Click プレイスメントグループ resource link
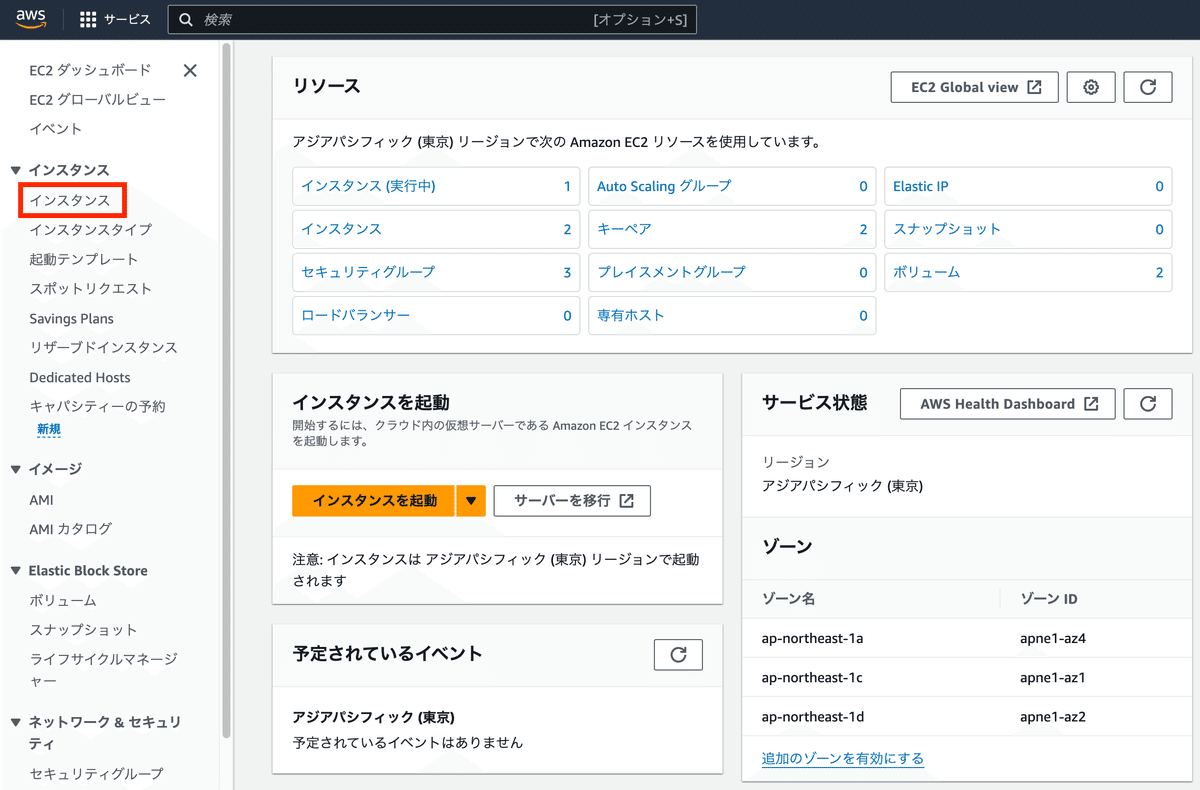This screenshot has width=1200, height=790. coord(671,272)
